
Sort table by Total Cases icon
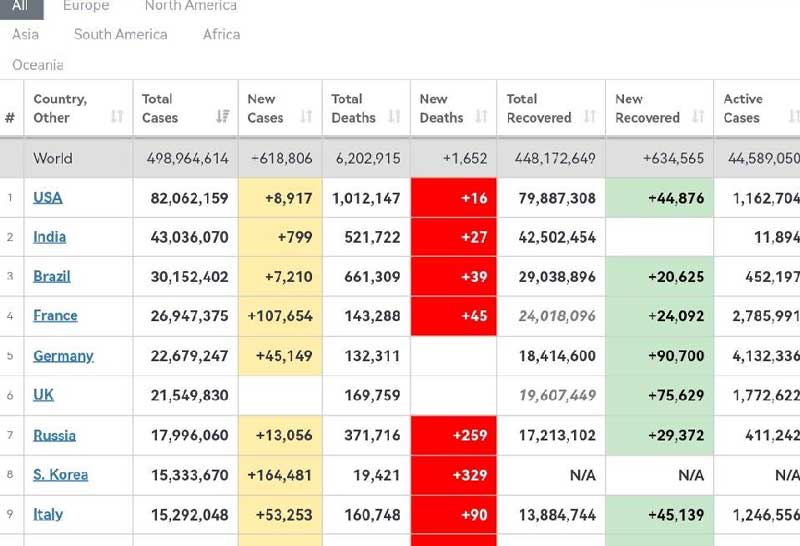coord(222,117)
